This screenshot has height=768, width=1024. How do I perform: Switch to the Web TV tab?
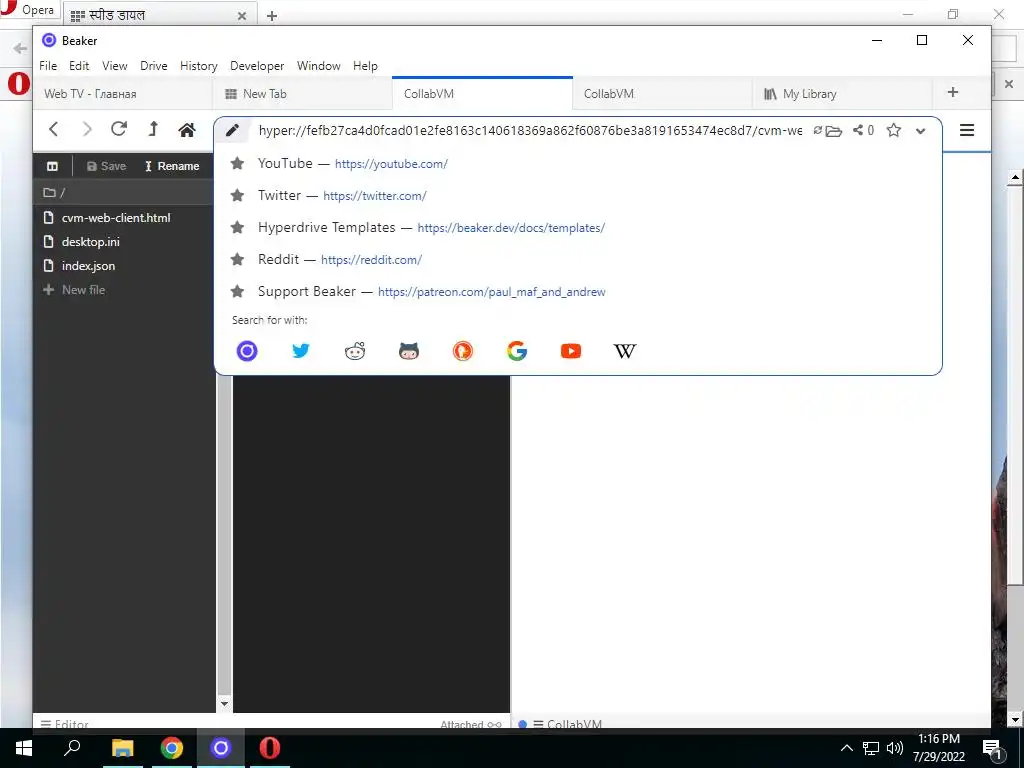tap(123, 93)
